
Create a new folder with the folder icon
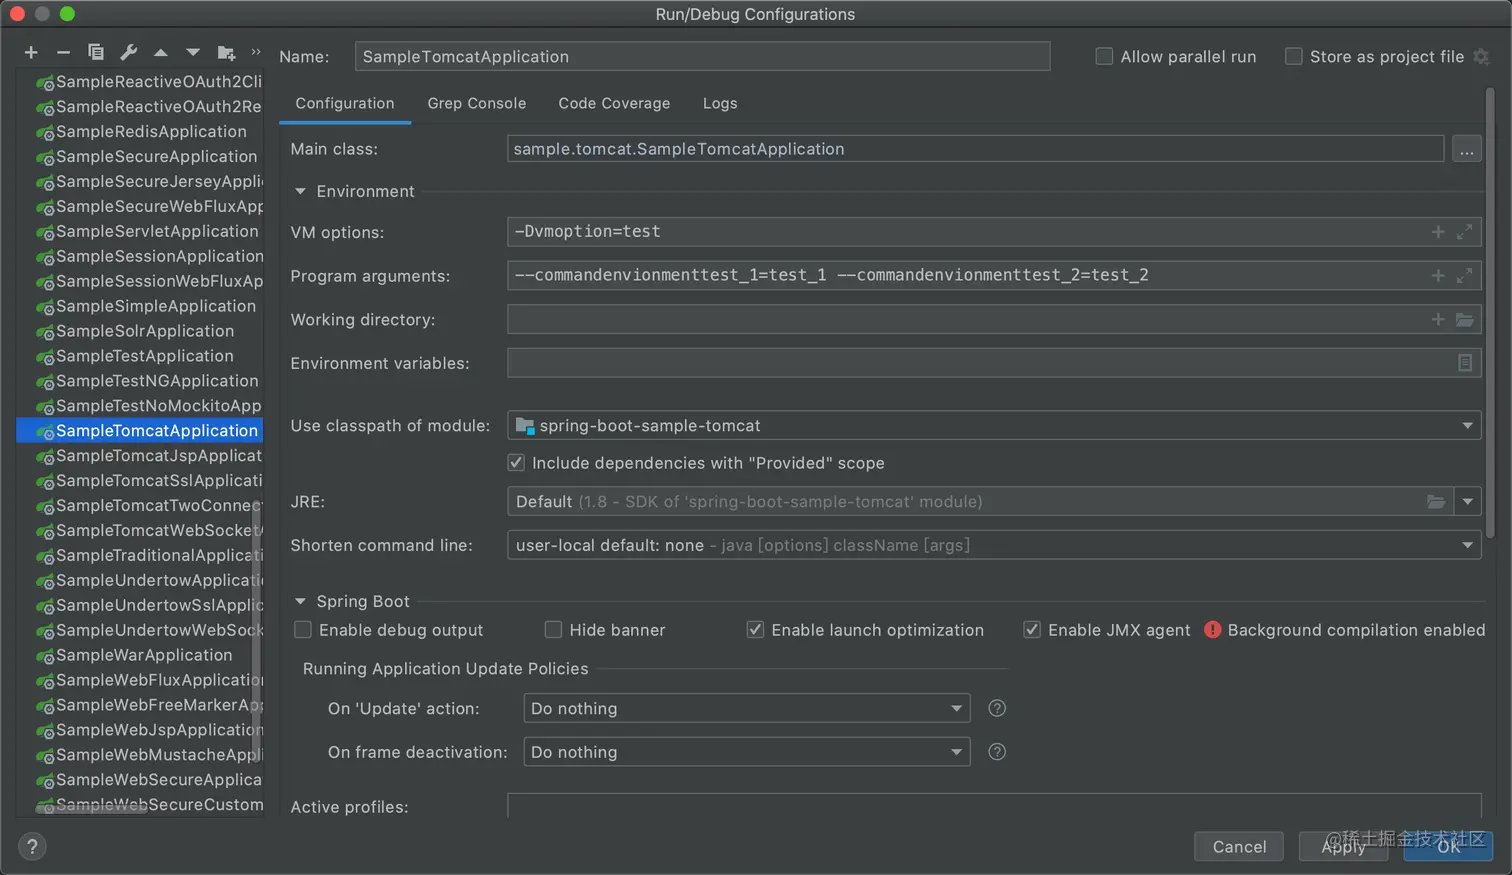226,53
